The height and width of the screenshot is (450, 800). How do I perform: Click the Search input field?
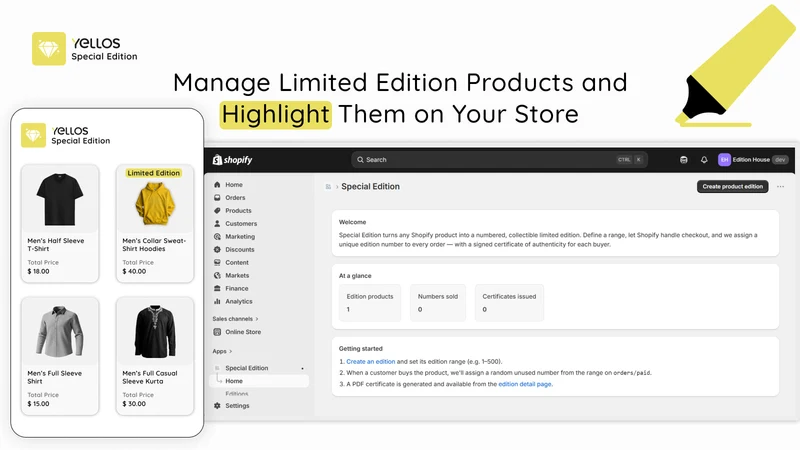(x=499, y=160)
